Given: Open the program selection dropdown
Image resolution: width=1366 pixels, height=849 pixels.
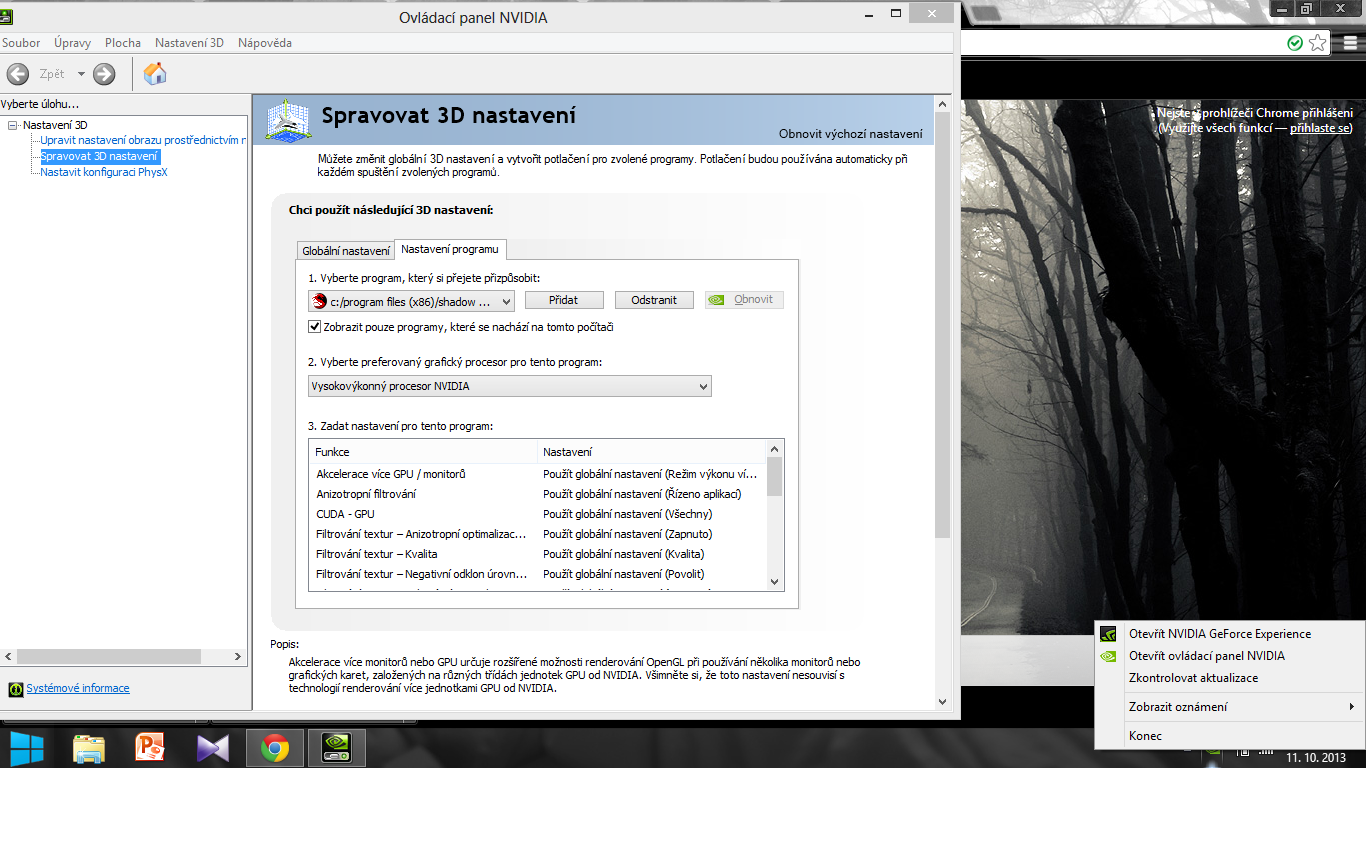Looking at the screenshot, I should coord(411,301).
